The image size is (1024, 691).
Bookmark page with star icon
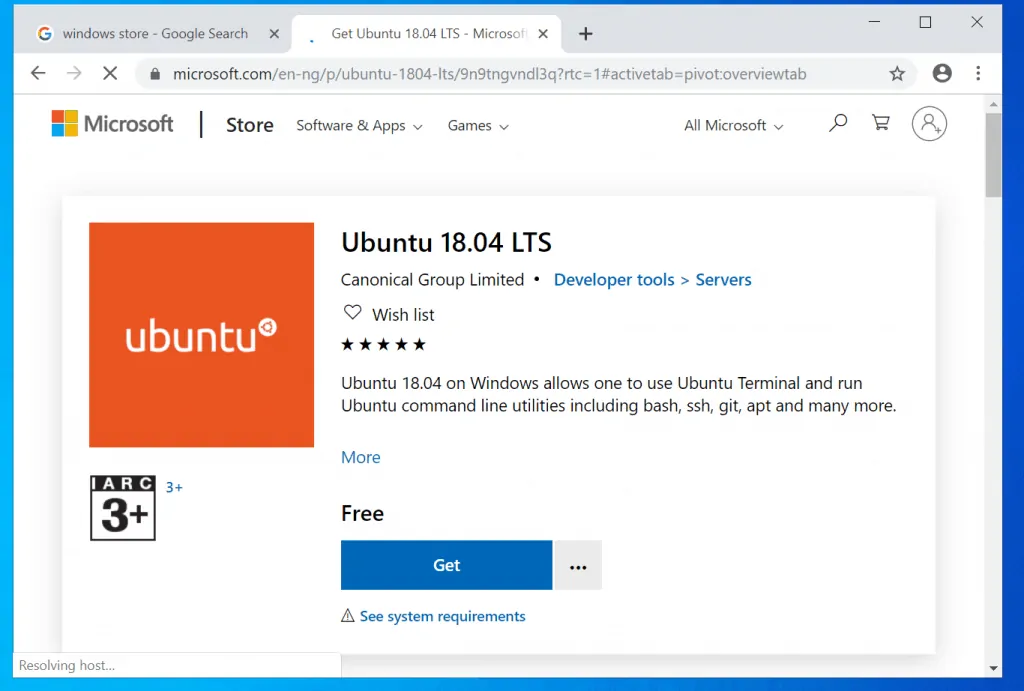pos(897,74)
